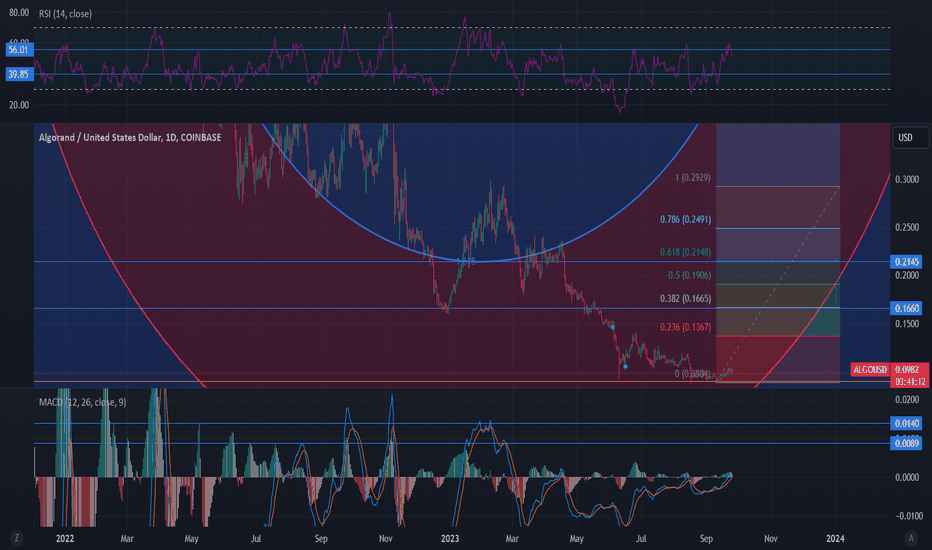
Task: Open the USD currency selector
Action: point(910,137)
